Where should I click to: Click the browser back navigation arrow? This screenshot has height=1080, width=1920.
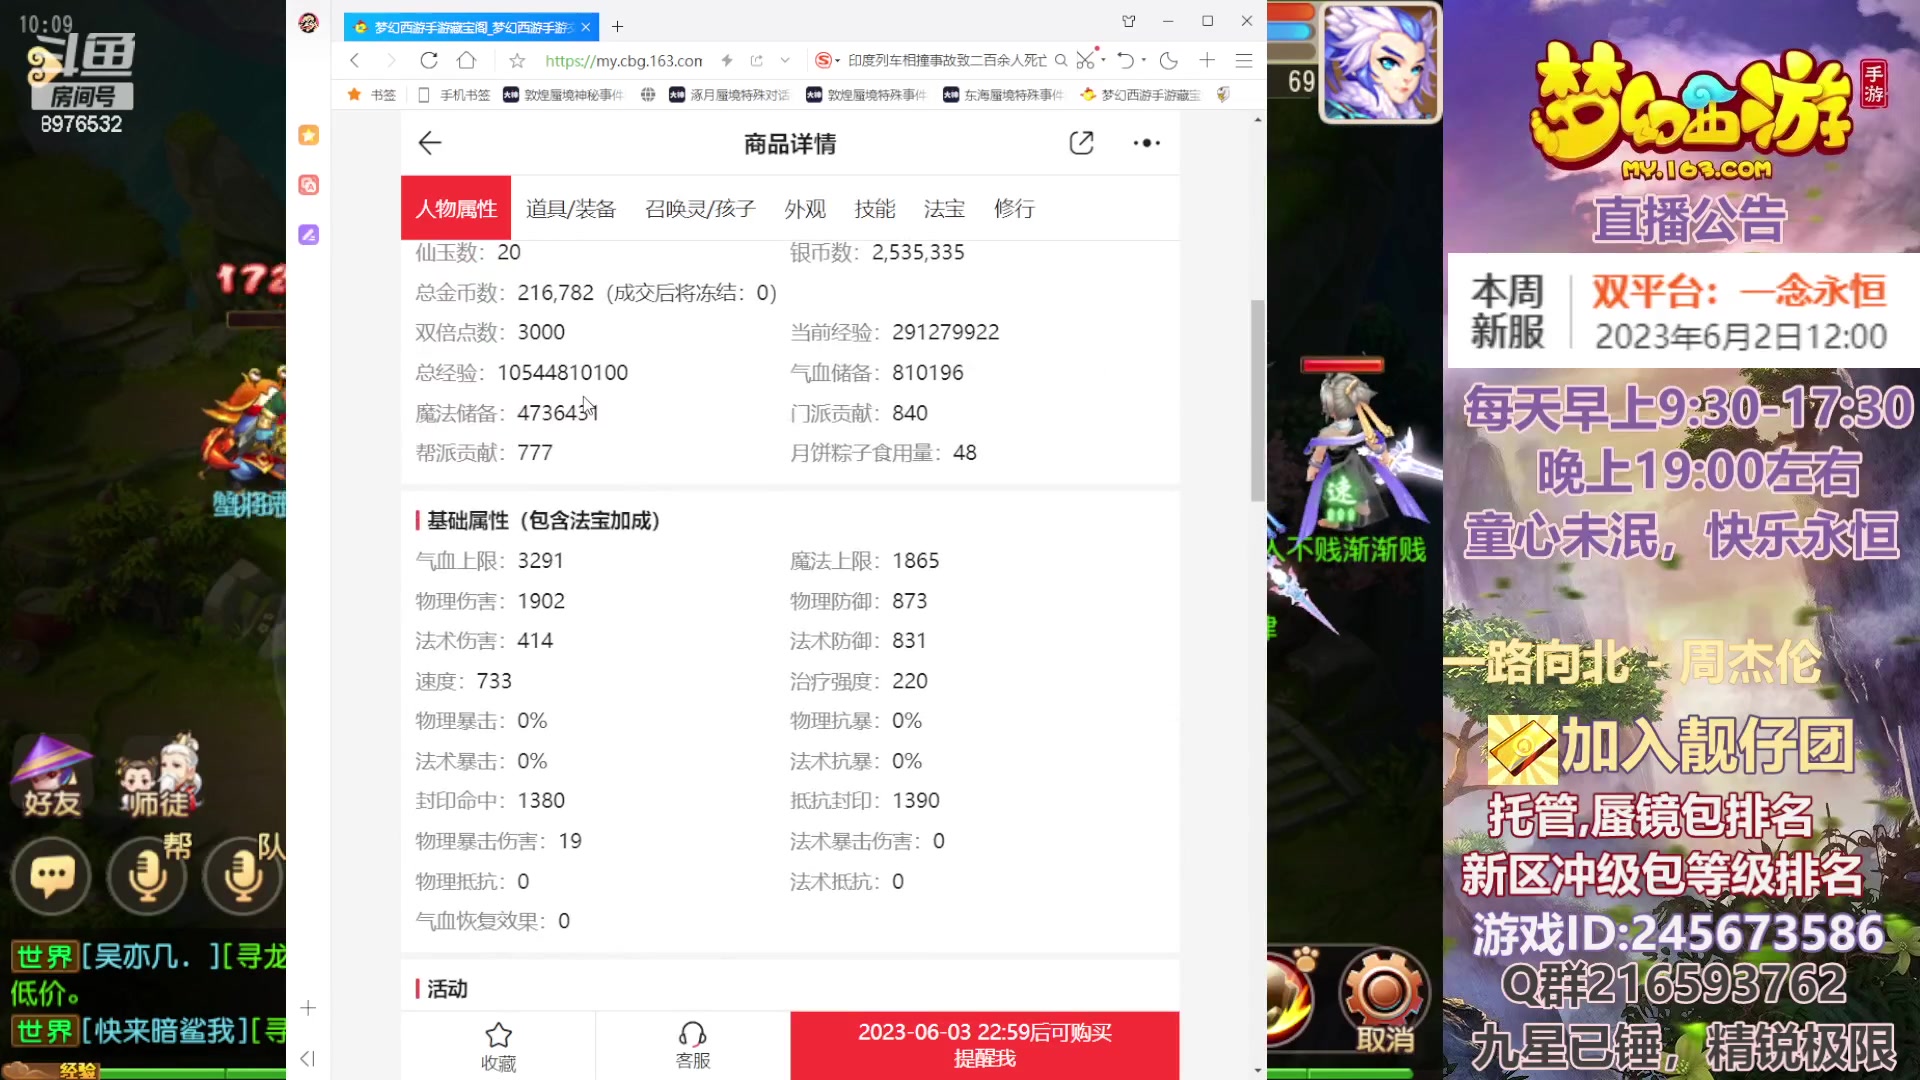(355, 61)
